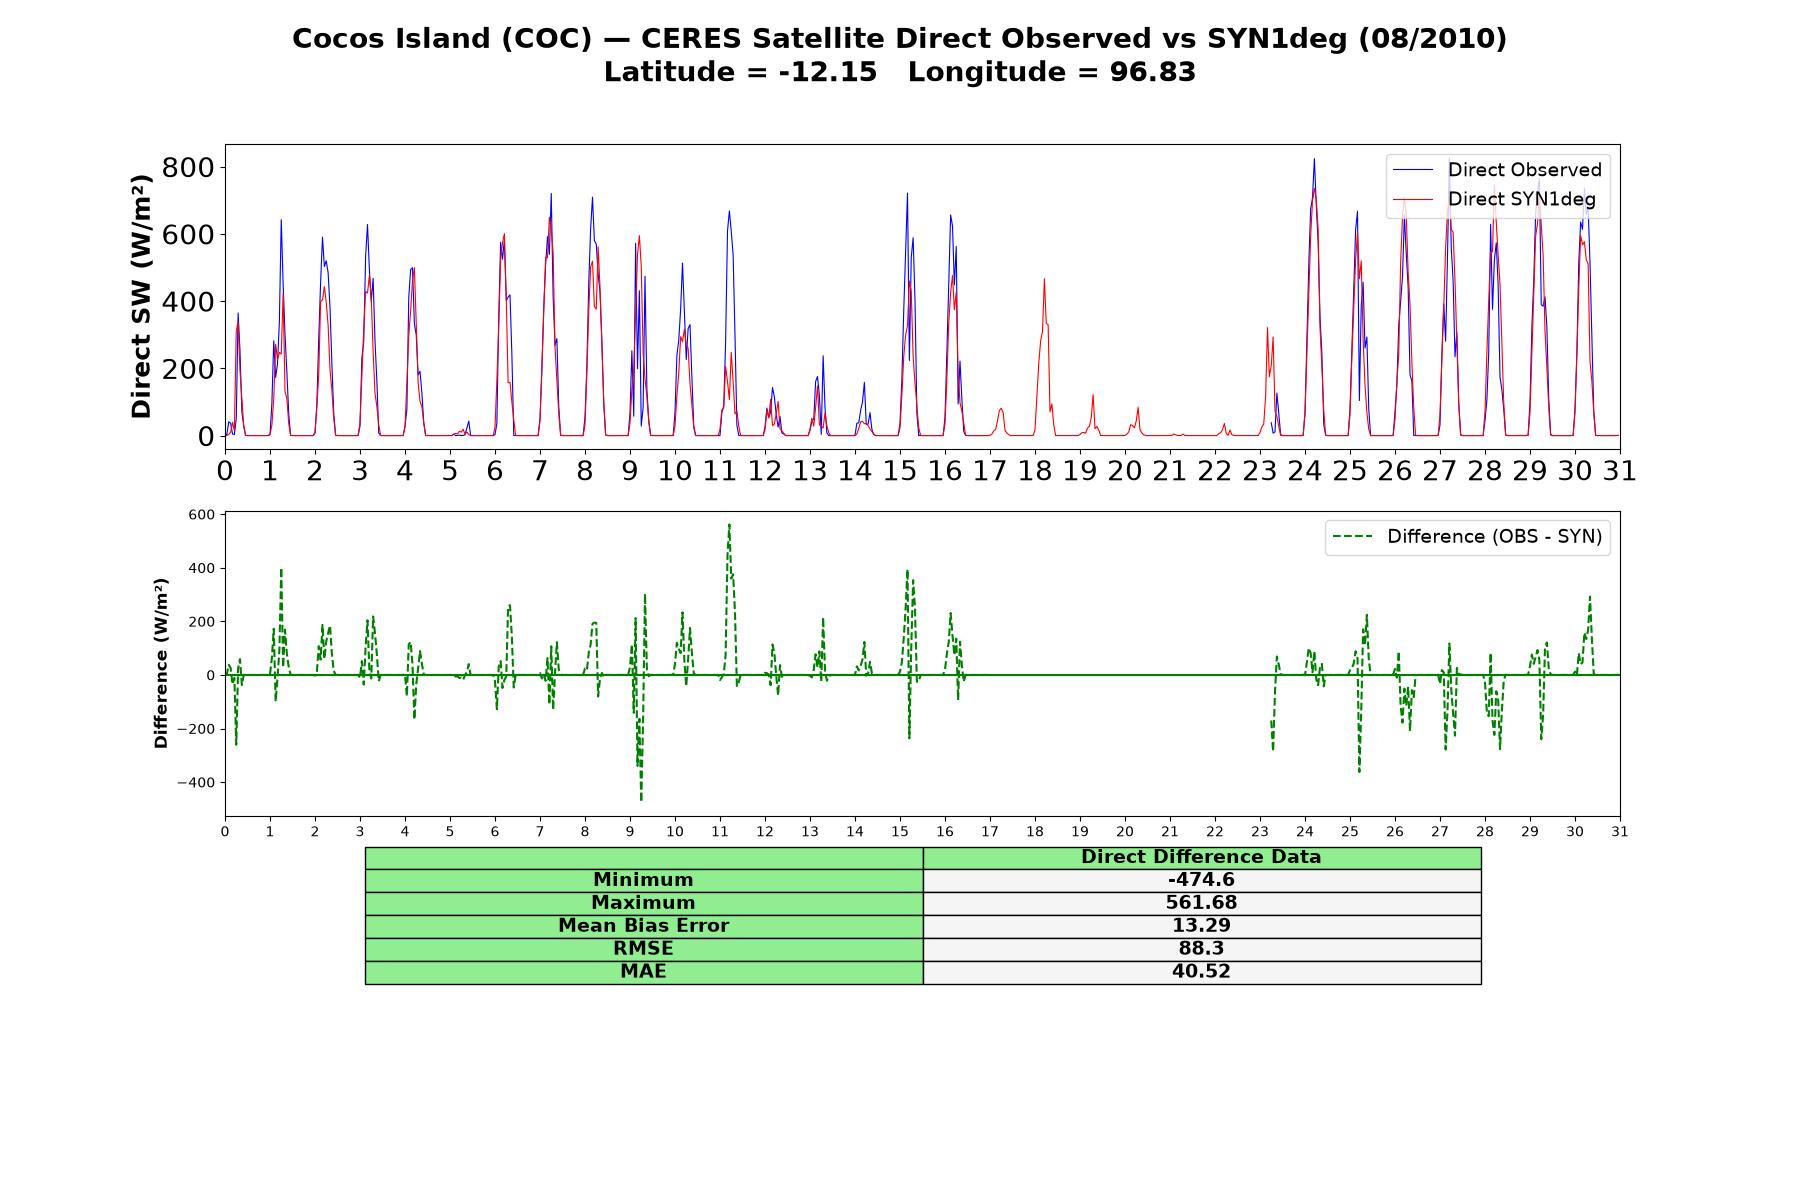The width and height of the screenshot is (1800, 1200).
Task: Click the Mean Bias Error value 13.29
Action: (1202, 926)
